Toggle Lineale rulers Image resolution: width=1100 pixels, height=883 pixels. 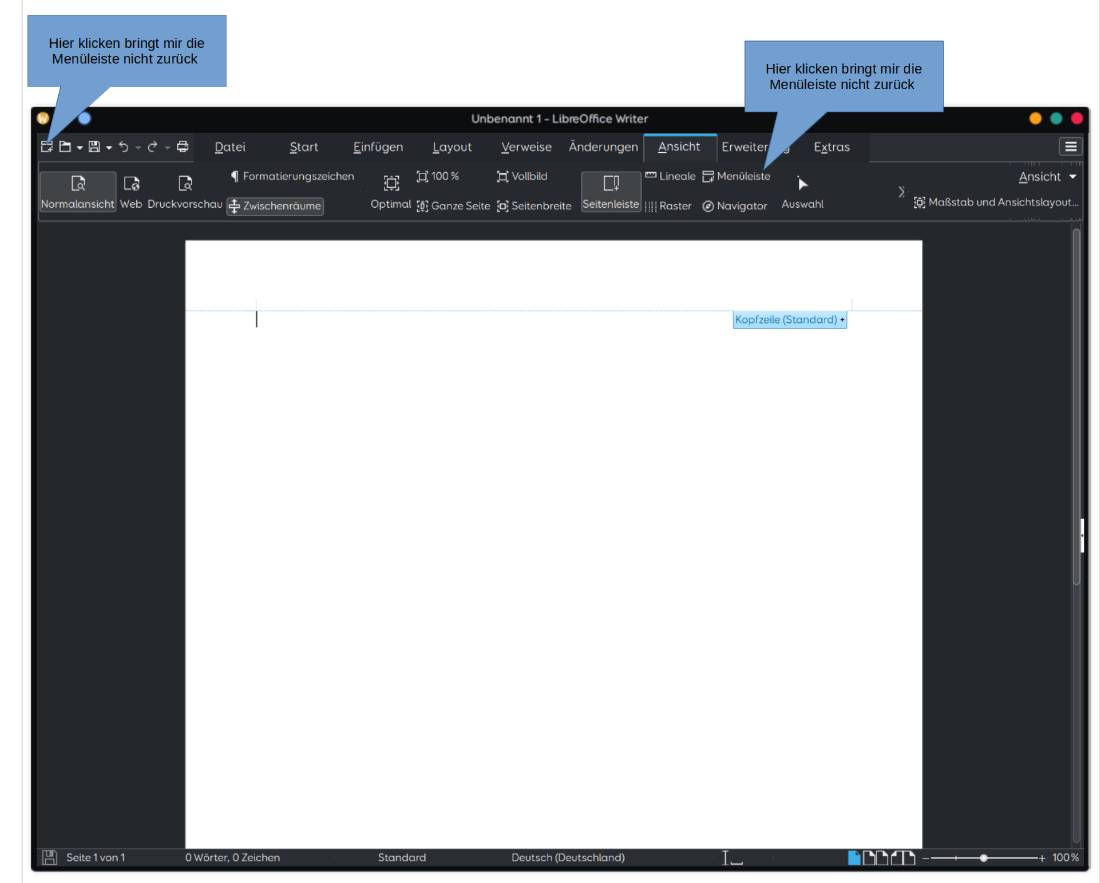pos(671,177)
